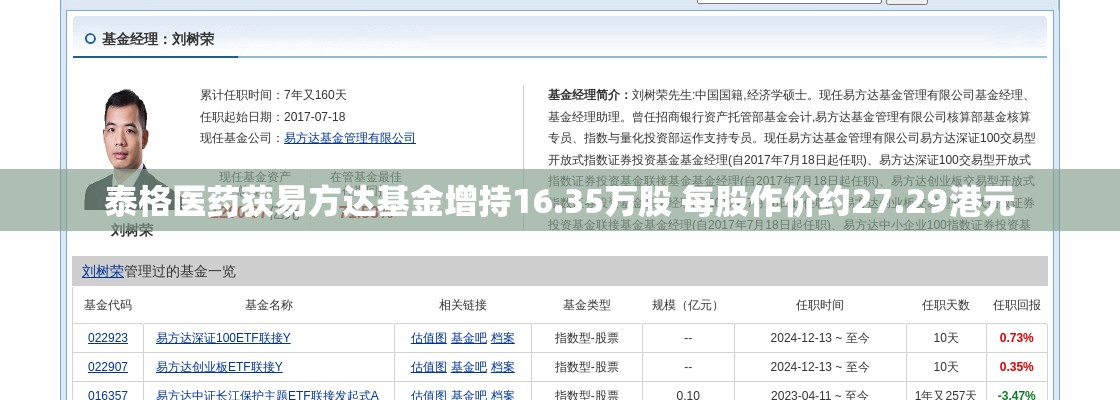
Task: Click the 0.10 fund size cell
Action: pyautogui.click(x=688, y=395)
